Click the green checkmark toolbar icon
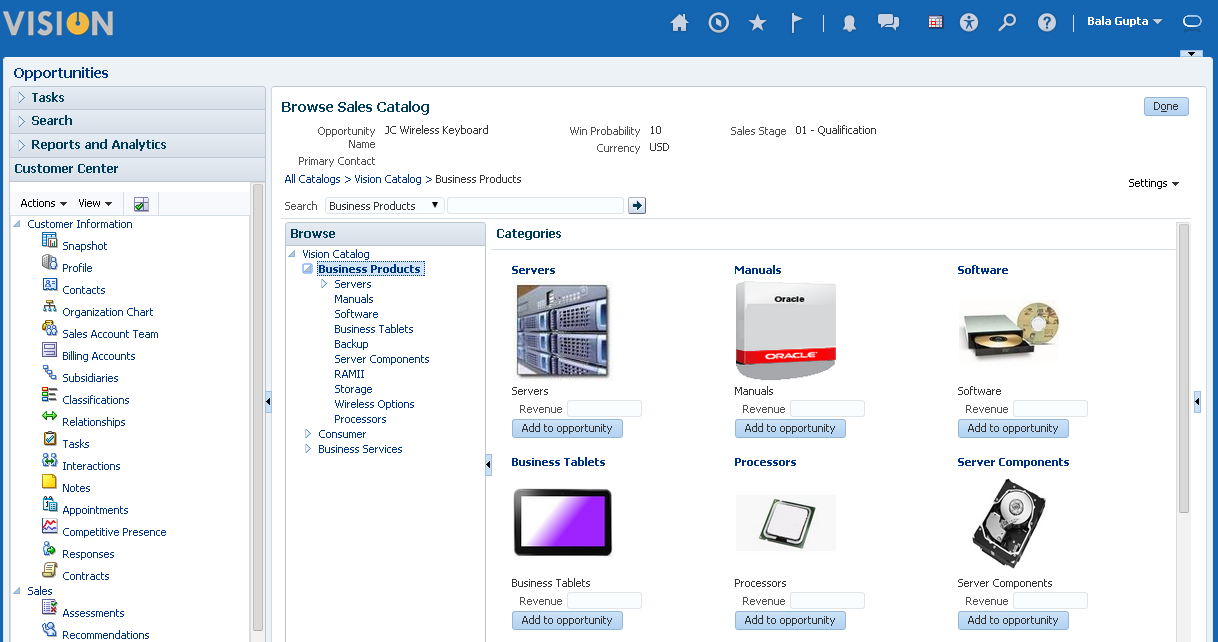The image size is (1218, 642). pos(141,204)
